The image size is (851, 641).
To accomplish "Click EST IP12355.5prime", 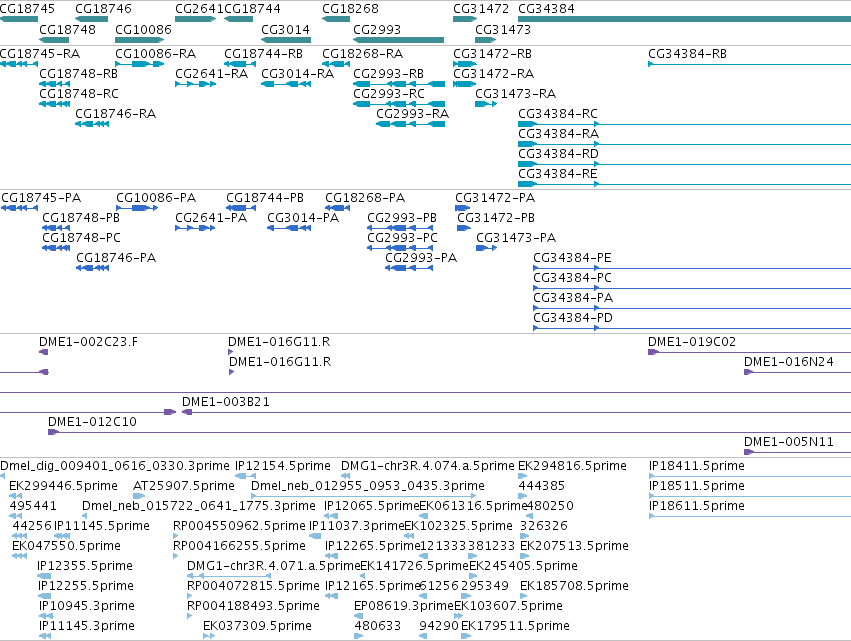I will point(85,566).
